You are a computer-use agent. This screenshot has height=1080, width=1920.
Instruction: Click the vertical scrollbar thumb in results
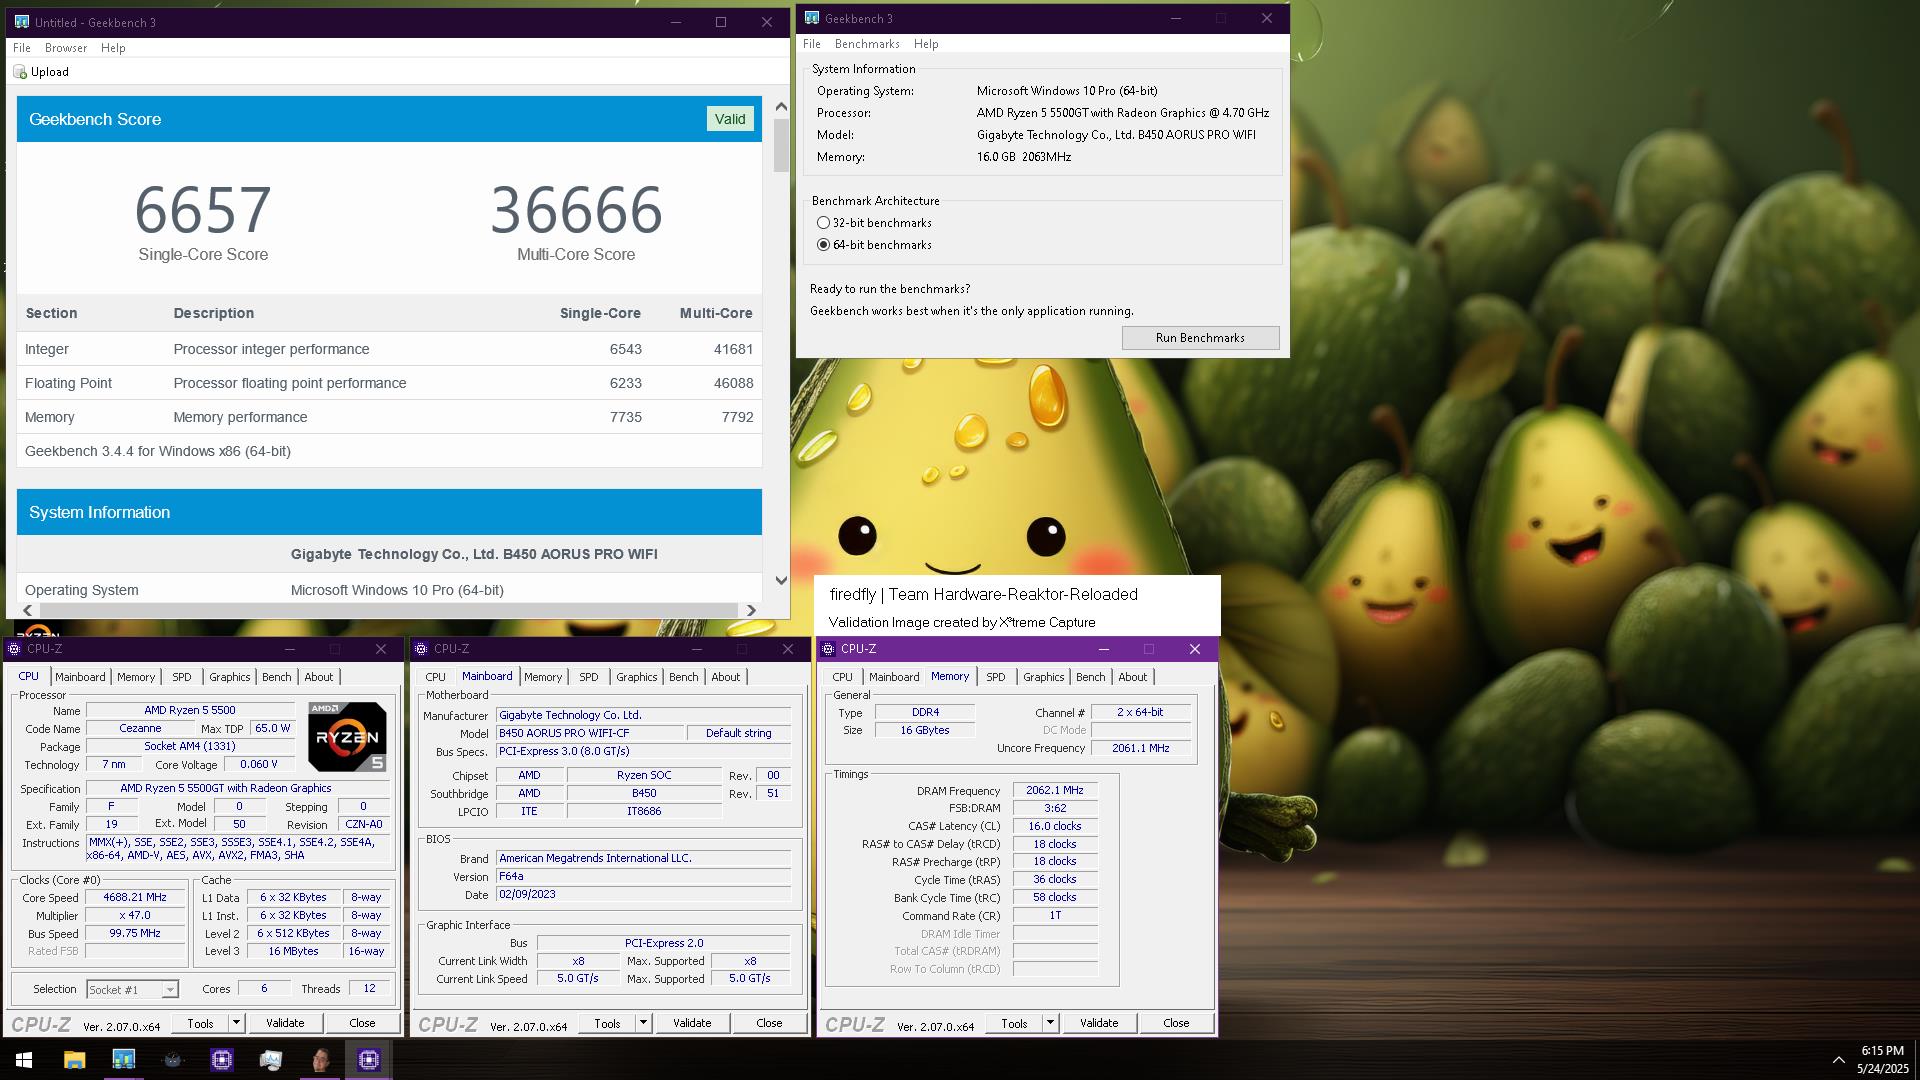(781, 145)
